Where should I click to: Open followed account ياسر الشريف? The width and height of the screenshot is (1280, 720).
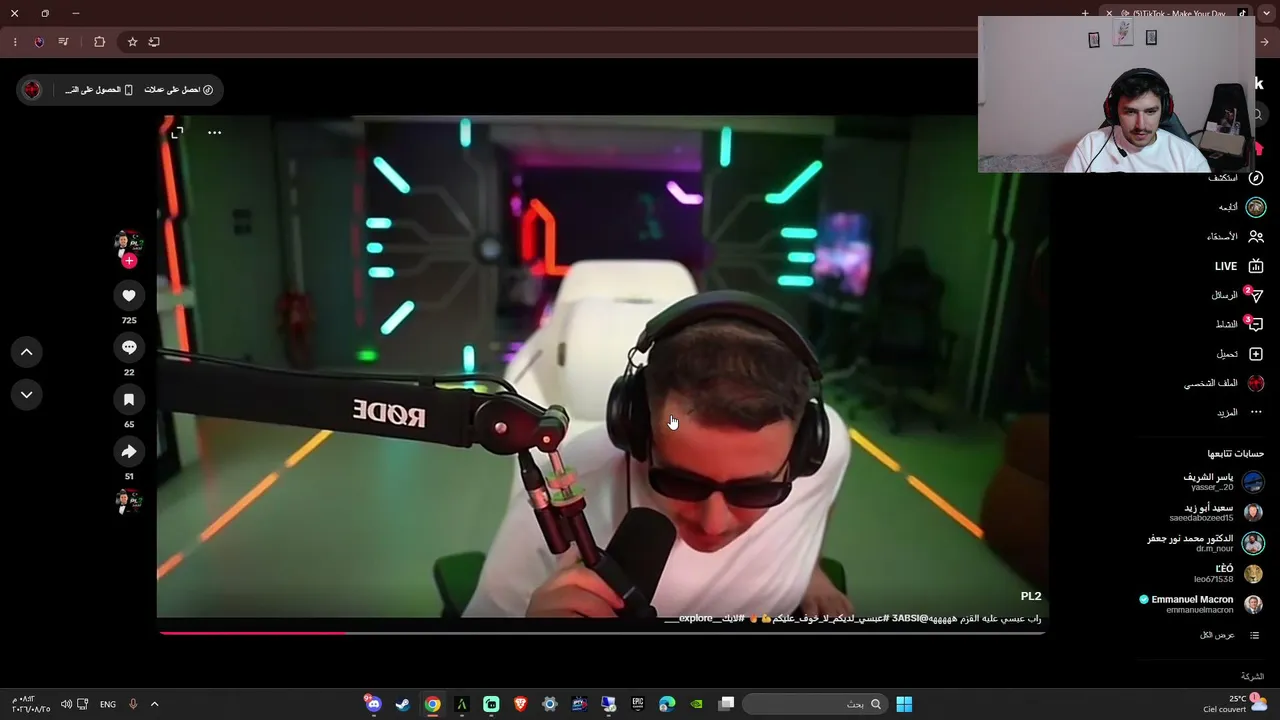pyautogui.click(x=1223, y=482)
